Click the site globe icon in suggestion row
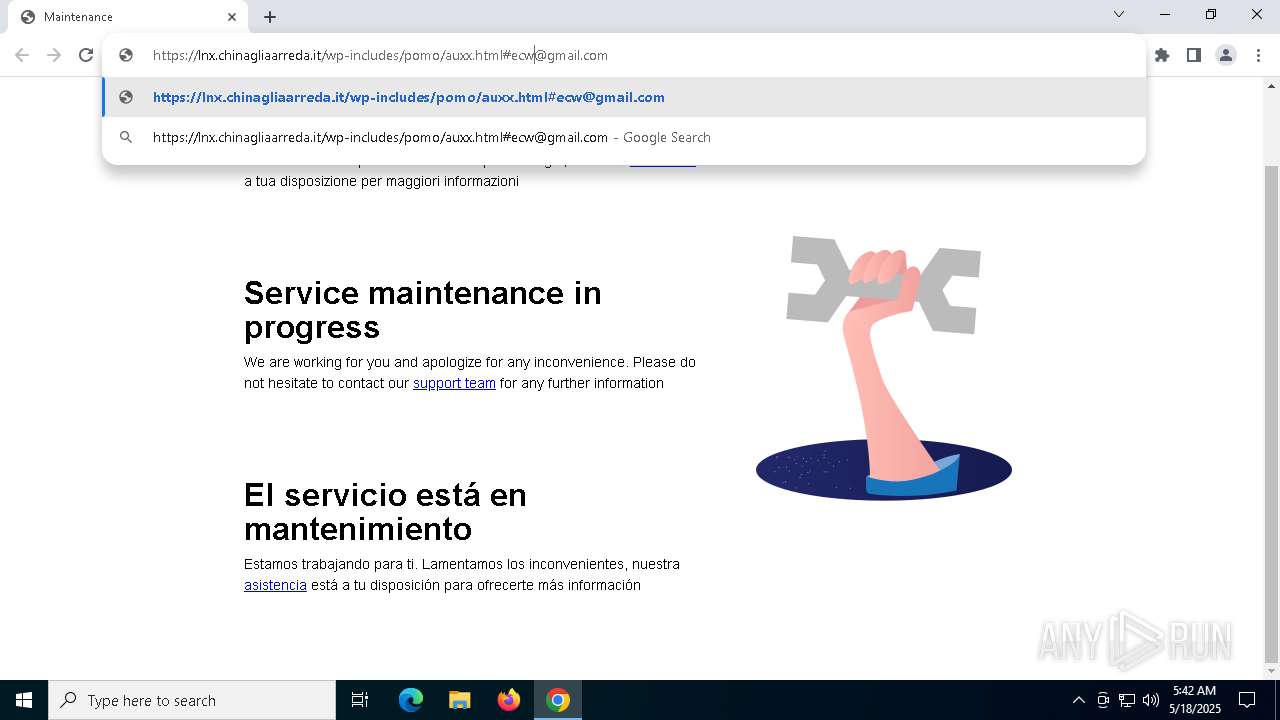 click(126, 97)
